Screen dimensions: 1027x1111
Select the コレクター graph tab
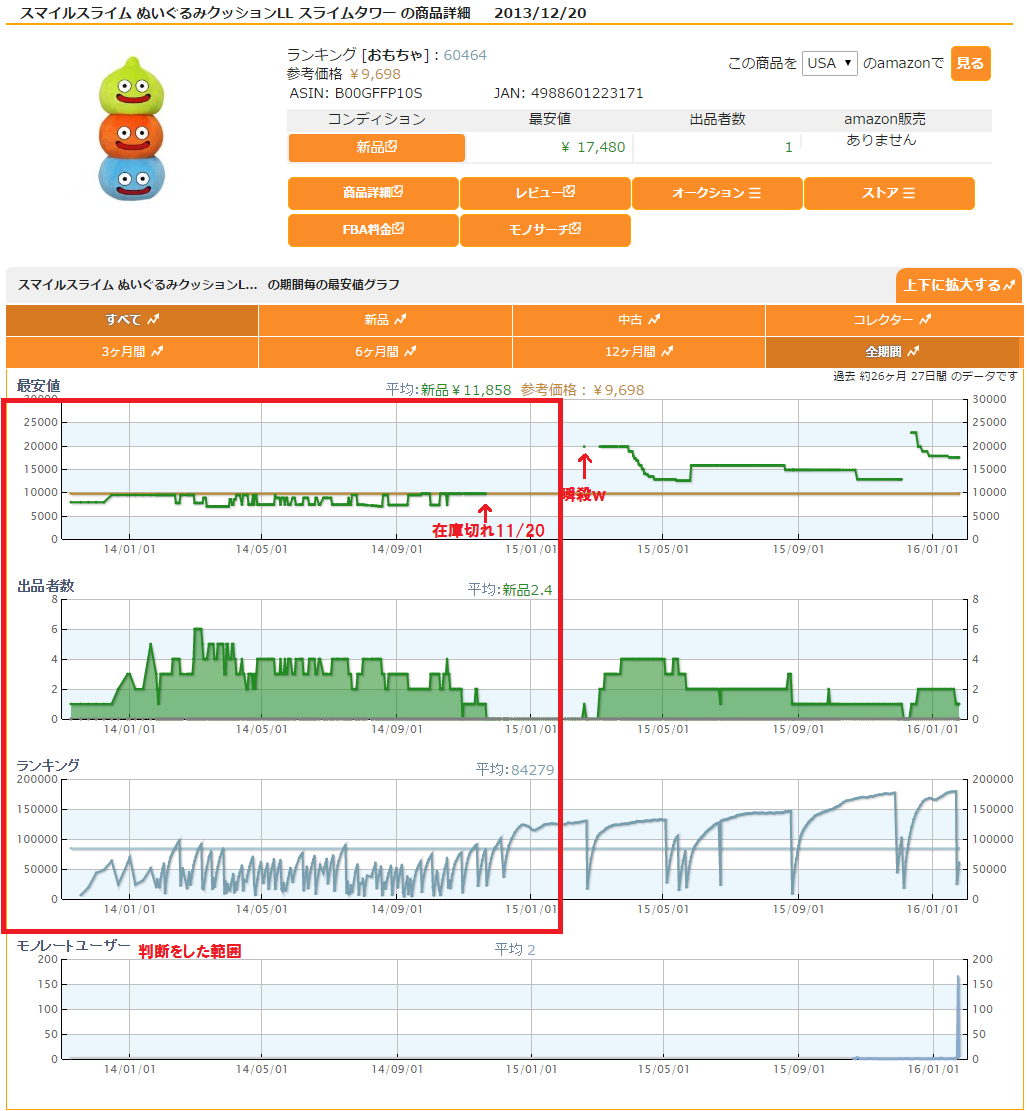pyautogui.click(x=892, y=320)
